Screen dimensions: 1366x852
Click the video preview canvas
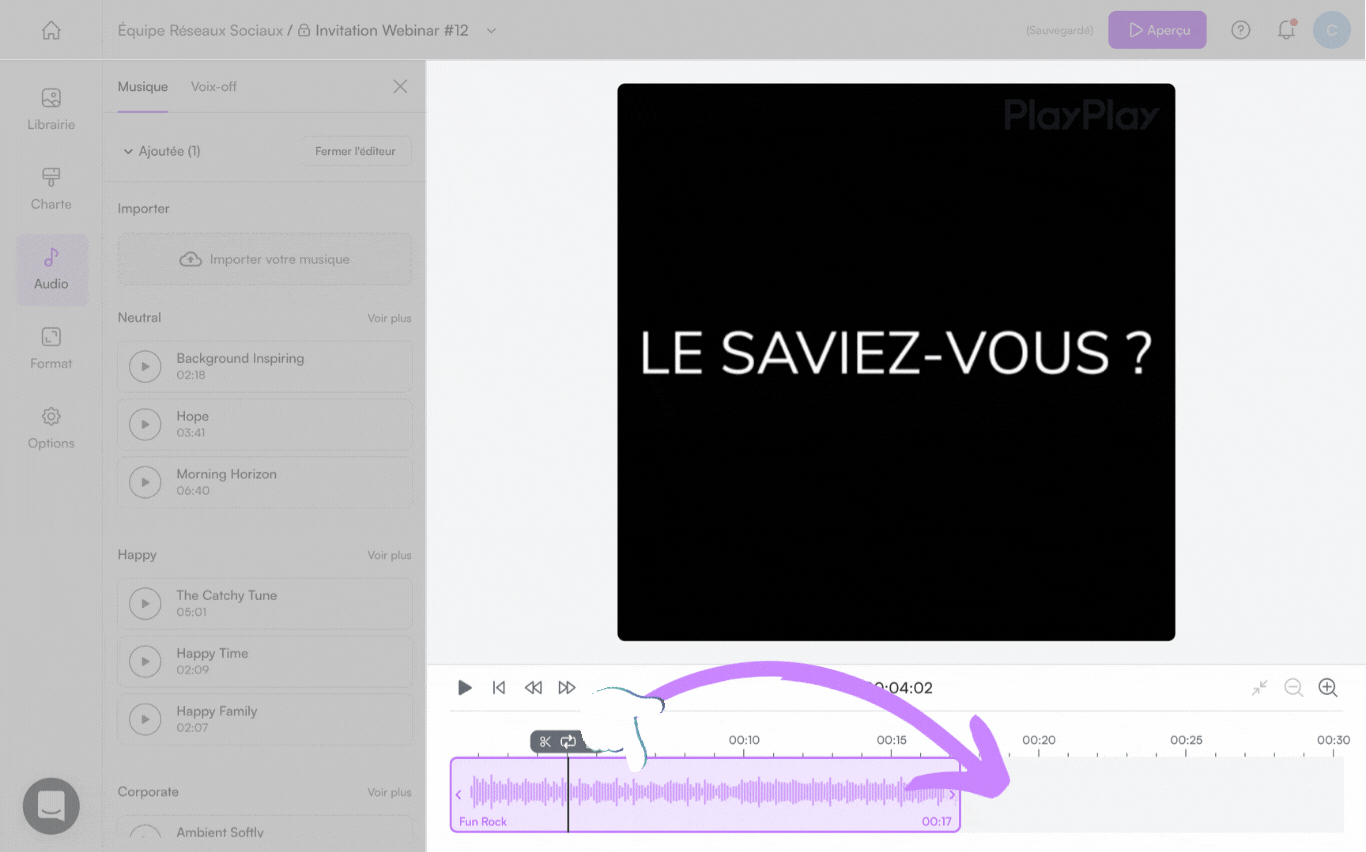896,362
